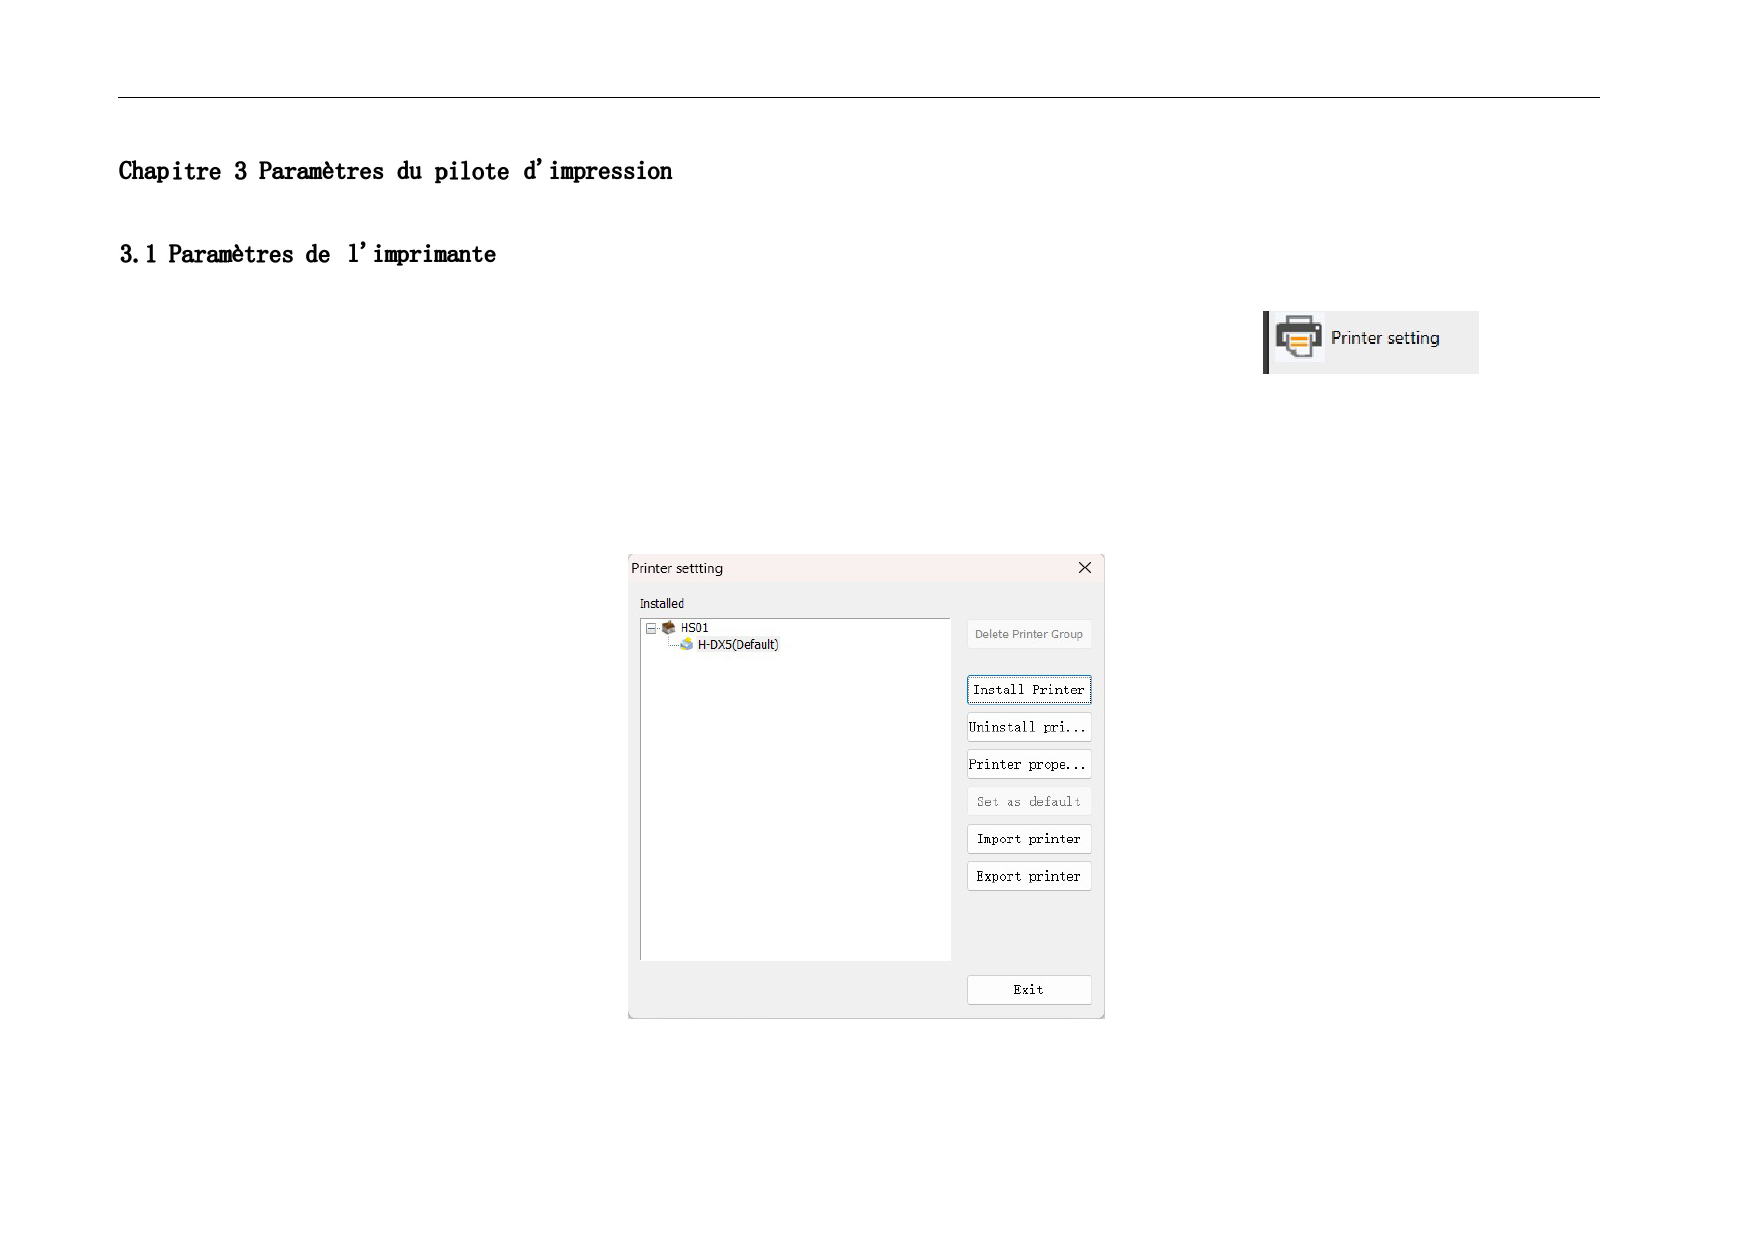
Task: Select the HS01 group name
Action: click(x=694, y=628)
